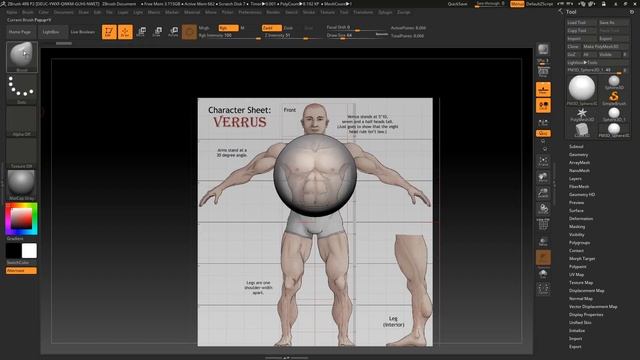The width and height of the screenshot is (640, 360).
Task: Click the QuickSave button
Action: (458, 4)
